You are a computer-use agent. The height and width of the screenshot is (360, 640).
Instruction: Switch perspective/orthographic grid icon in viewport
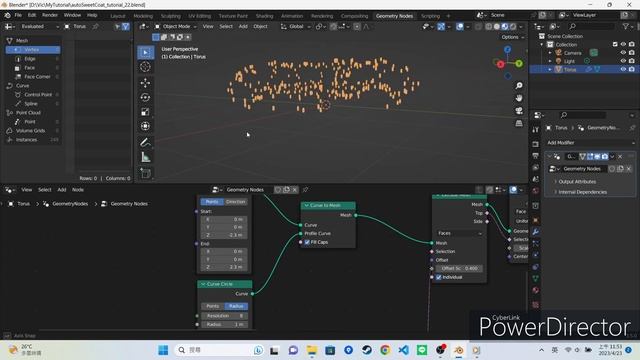(x=519, y=123)
